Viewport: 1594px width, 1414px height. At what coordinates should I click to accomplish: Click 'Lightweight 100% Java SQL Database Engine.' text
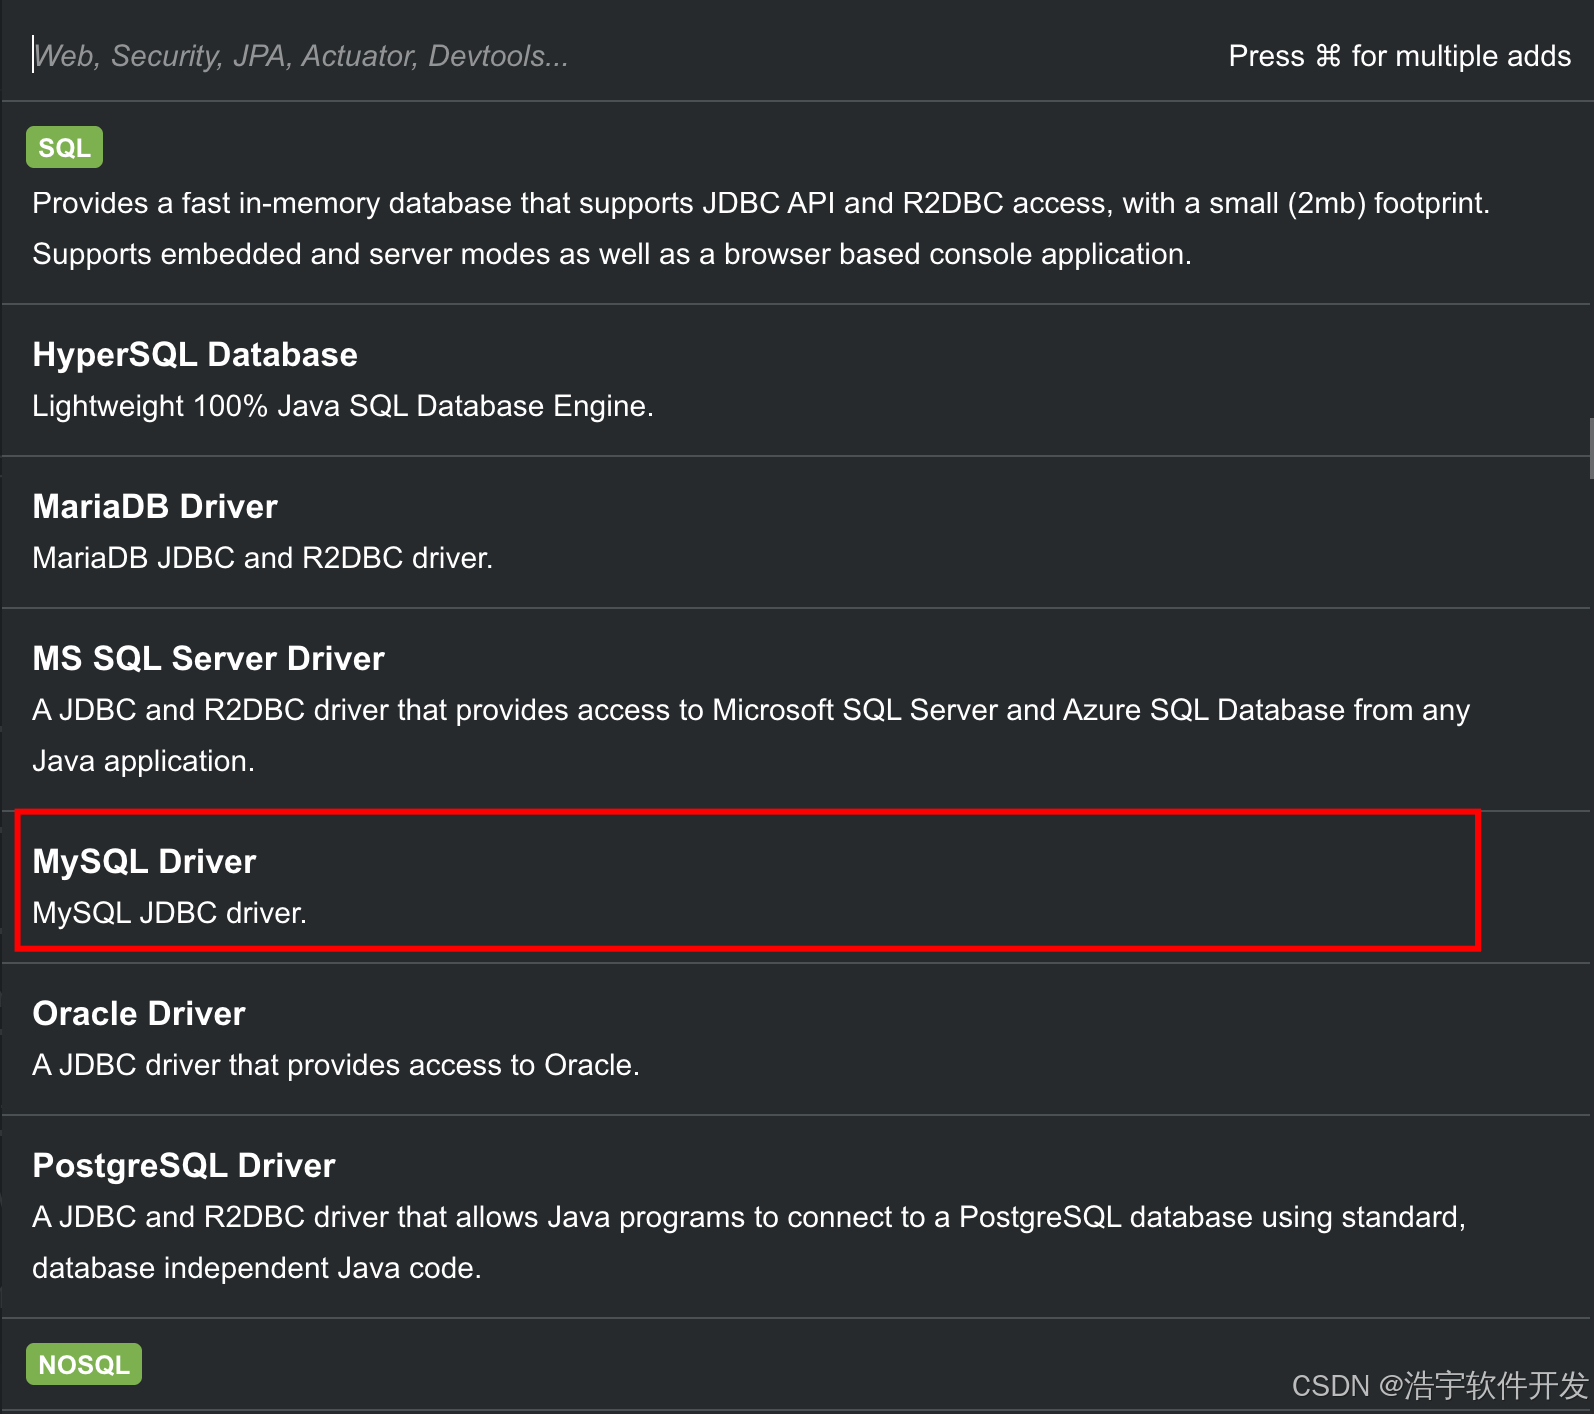tap(343, 406)
